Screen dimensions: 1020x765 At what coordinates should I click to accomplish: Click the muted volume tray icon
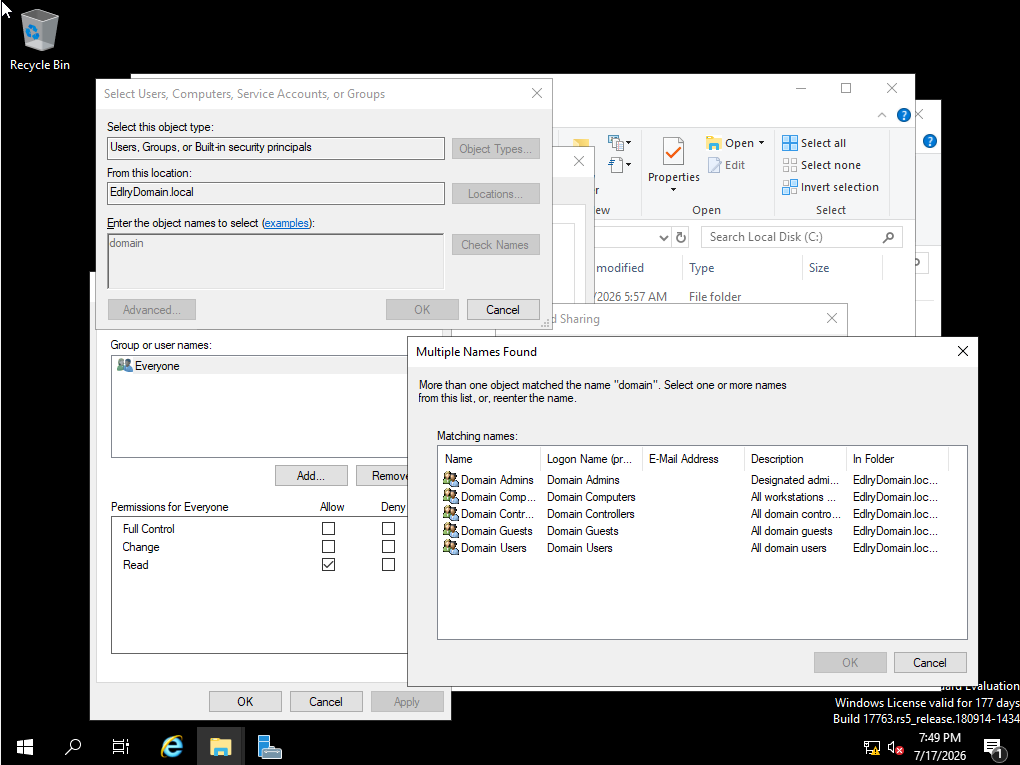click(x=895, y=748)
